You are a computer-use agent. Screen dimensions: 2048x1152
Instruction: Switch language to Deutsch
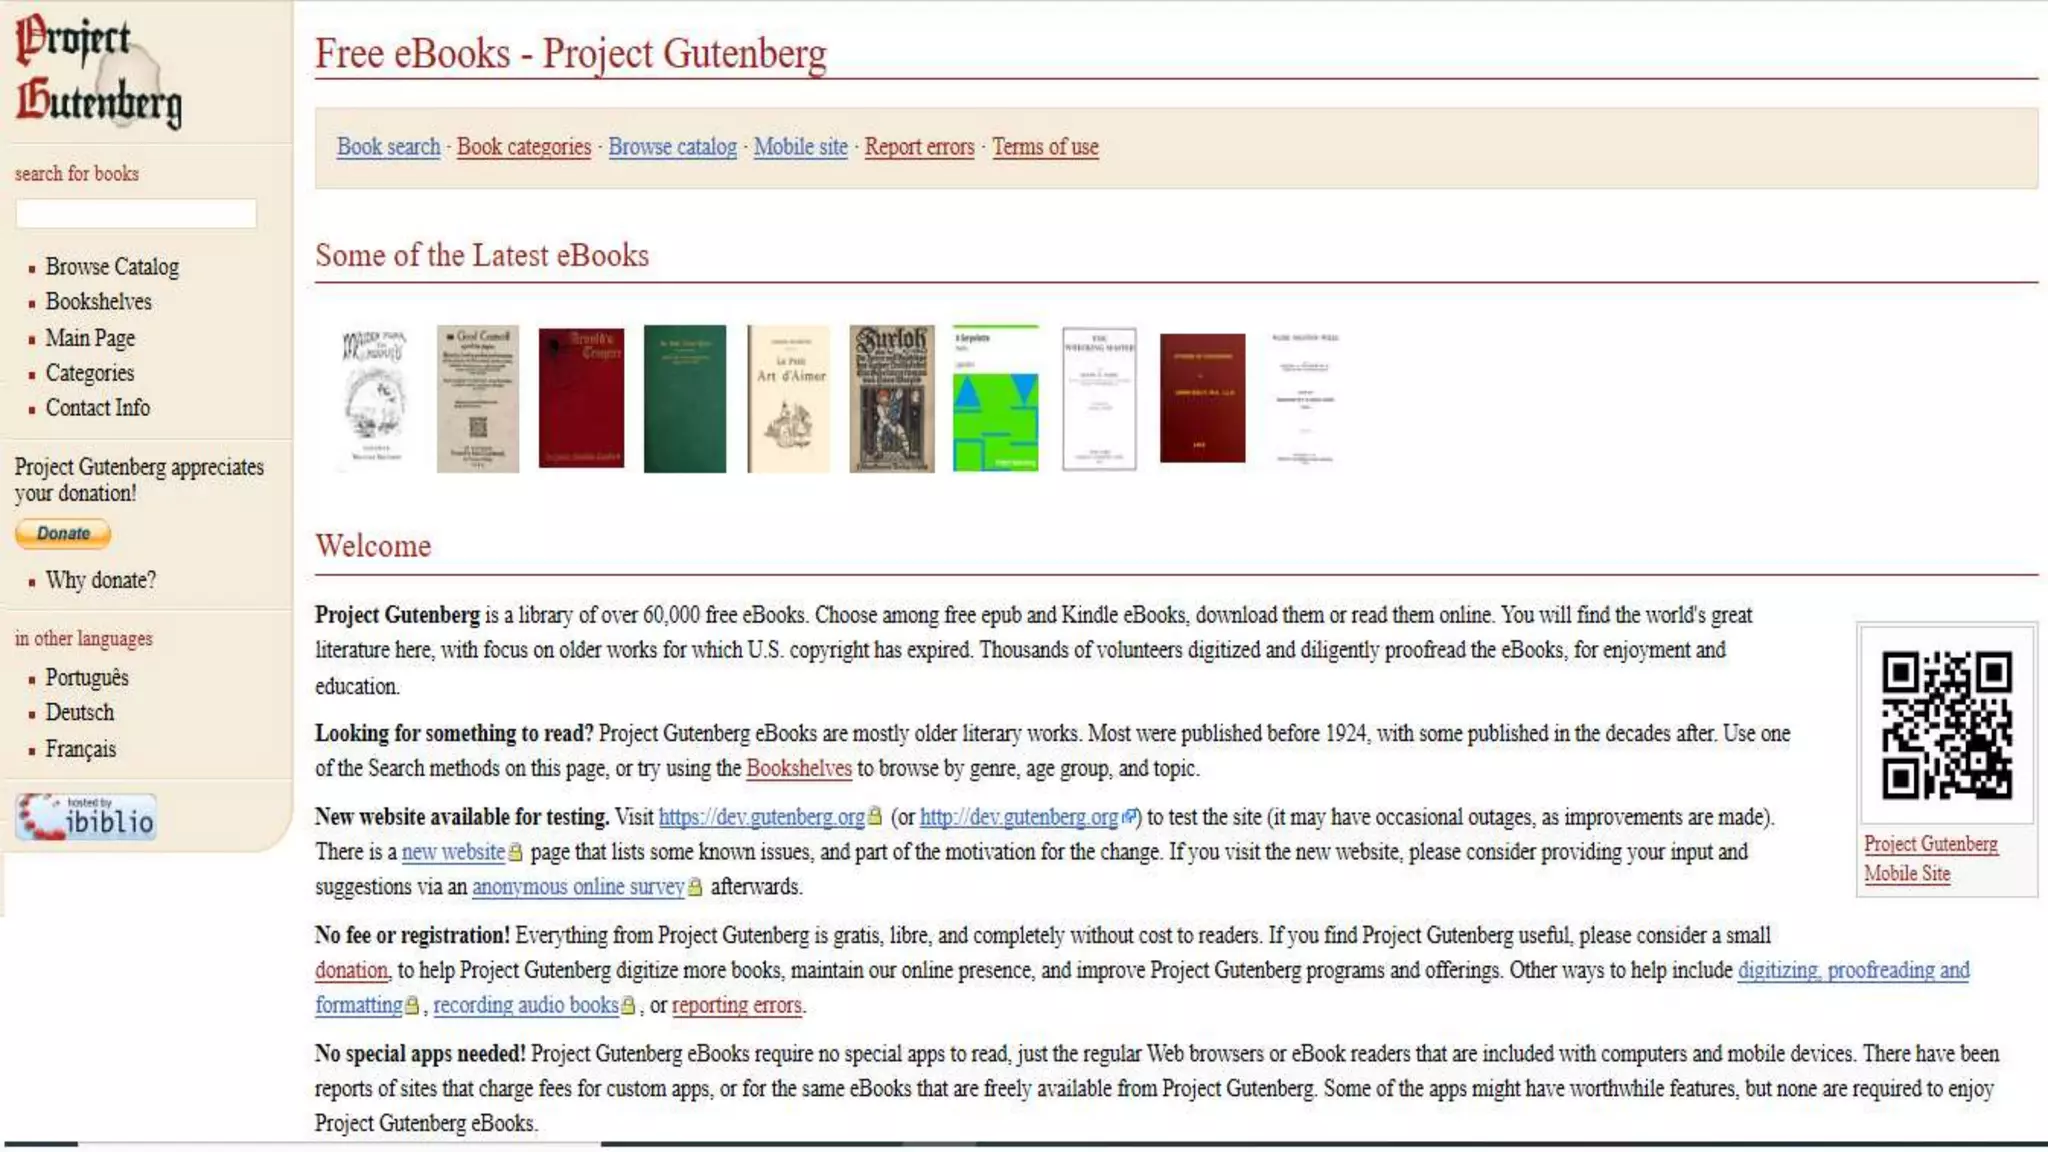(x=80, y=713)
